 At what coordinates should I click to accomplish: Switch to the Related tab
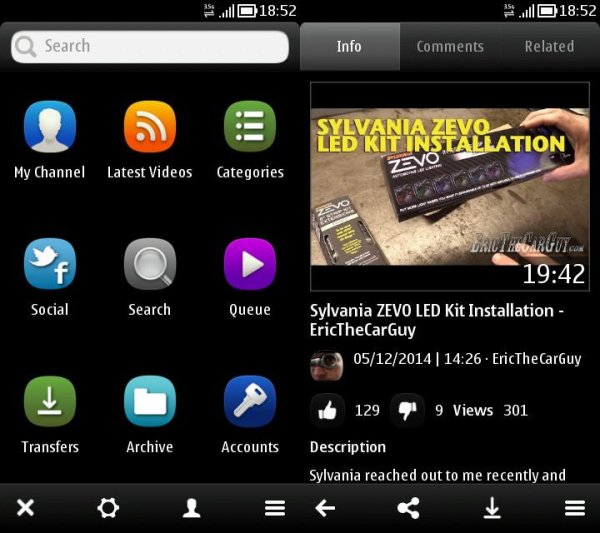(549, 47)
